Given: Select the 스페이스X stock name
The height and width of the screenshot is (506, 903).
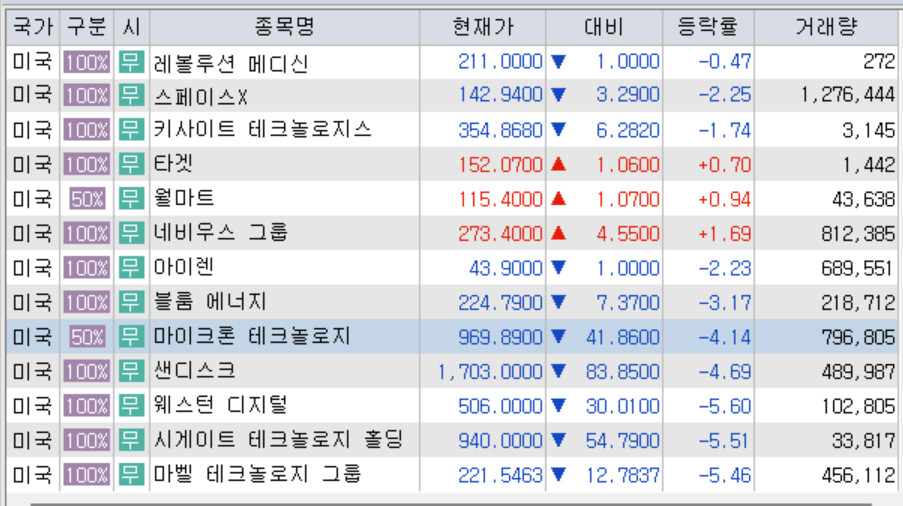Looking at the screenshot, I should point(200,96).
